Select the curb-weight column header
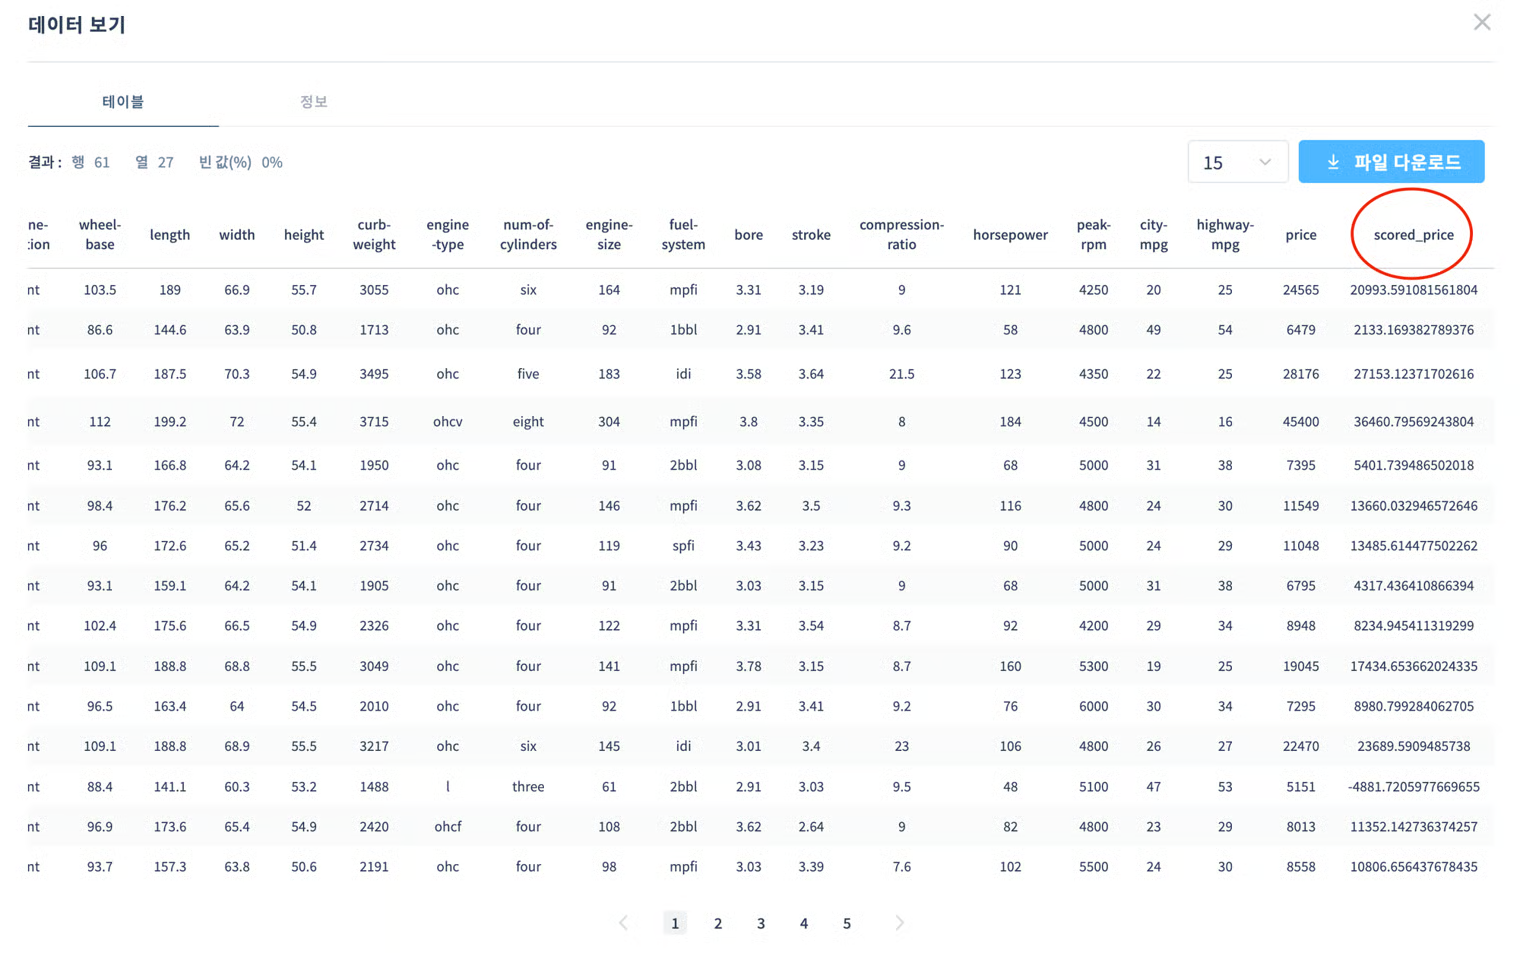 (374, 235)
